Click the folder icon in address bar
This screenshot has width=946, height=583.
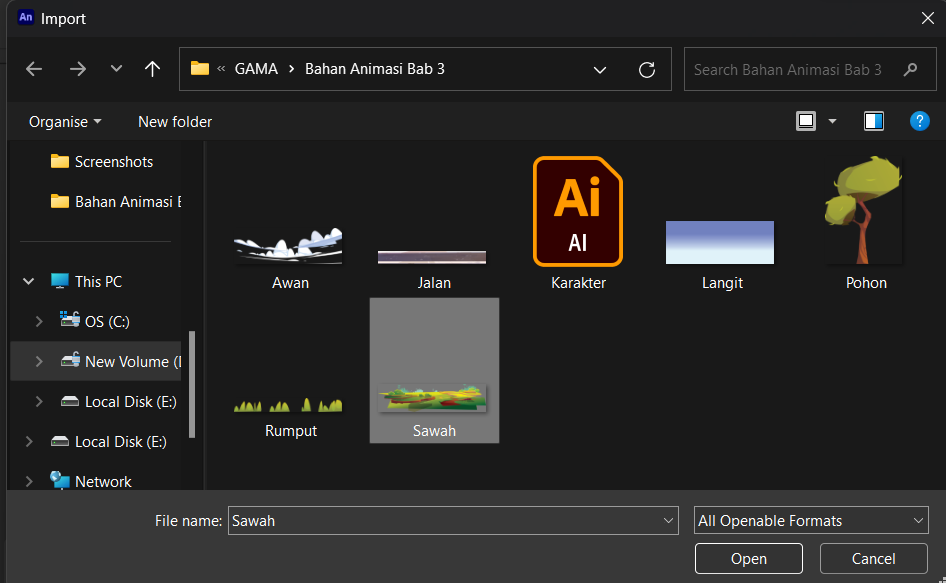click(x=200, y=68)
